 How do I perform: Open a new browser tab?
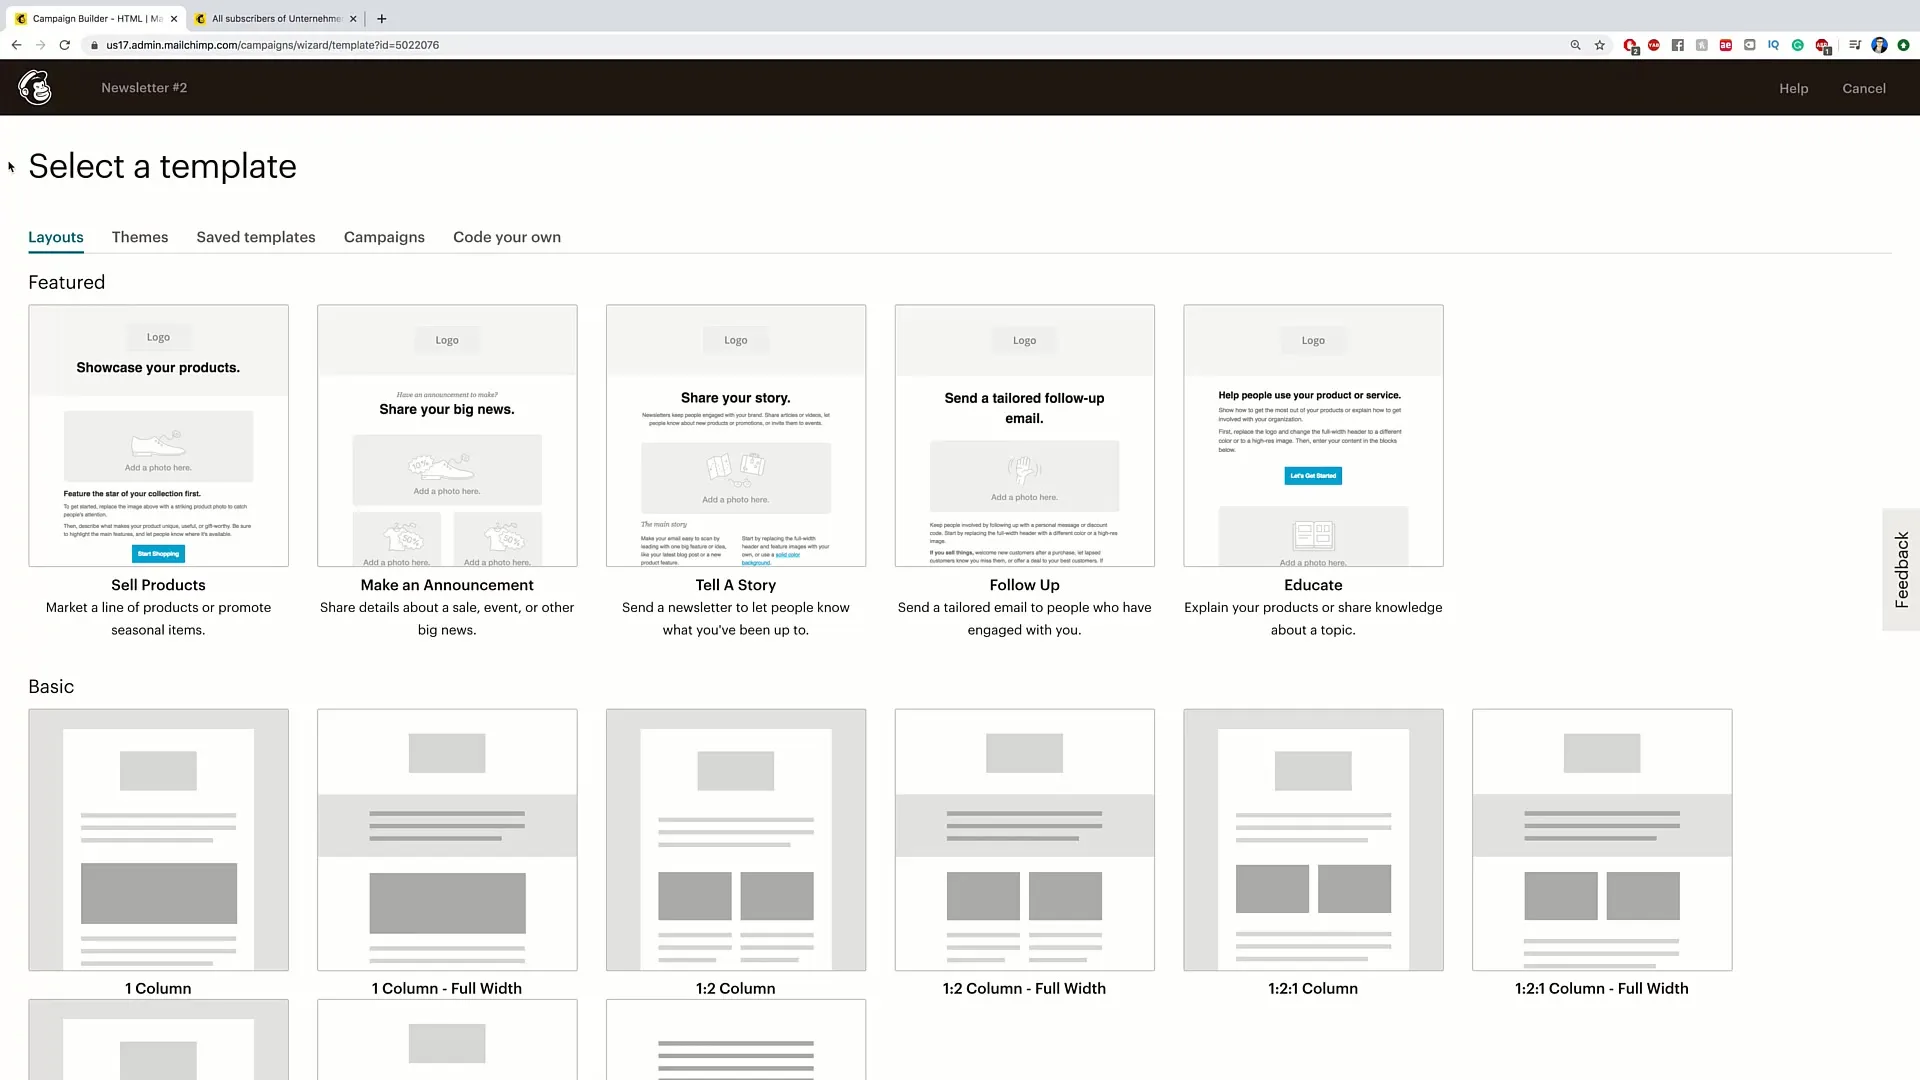click(x=382, y=18)
